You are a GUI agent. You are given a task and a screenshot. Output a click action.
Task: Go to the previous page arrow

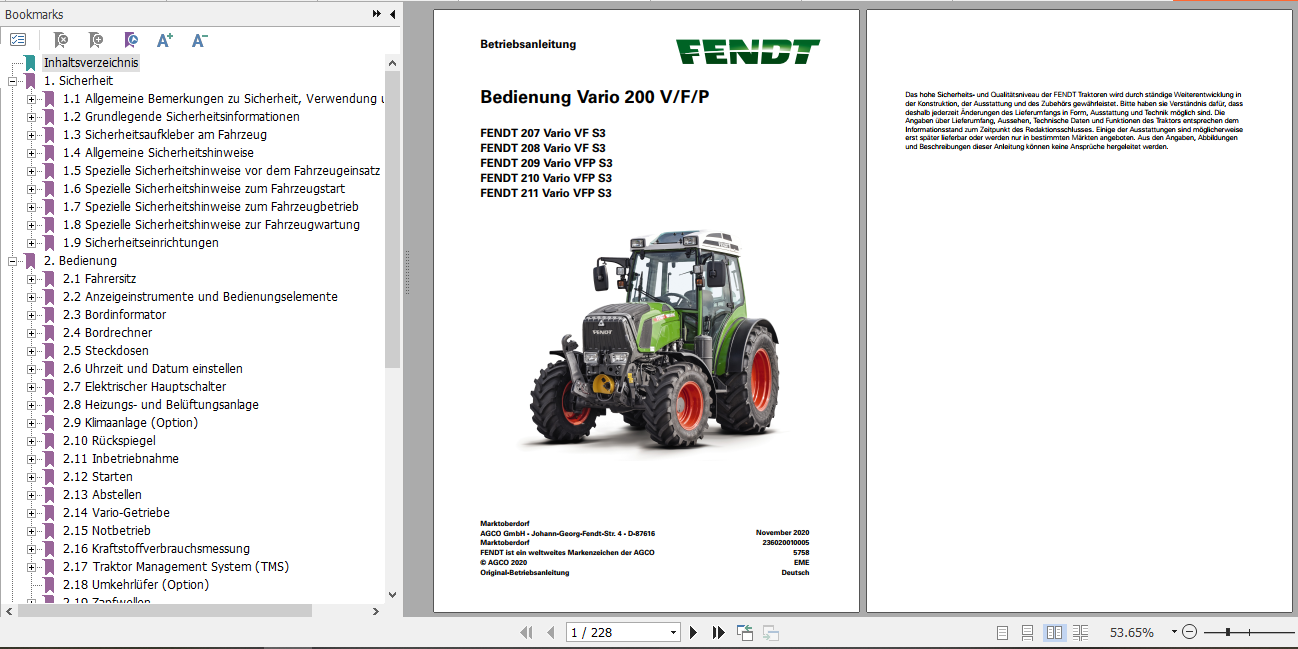point(550,632)
